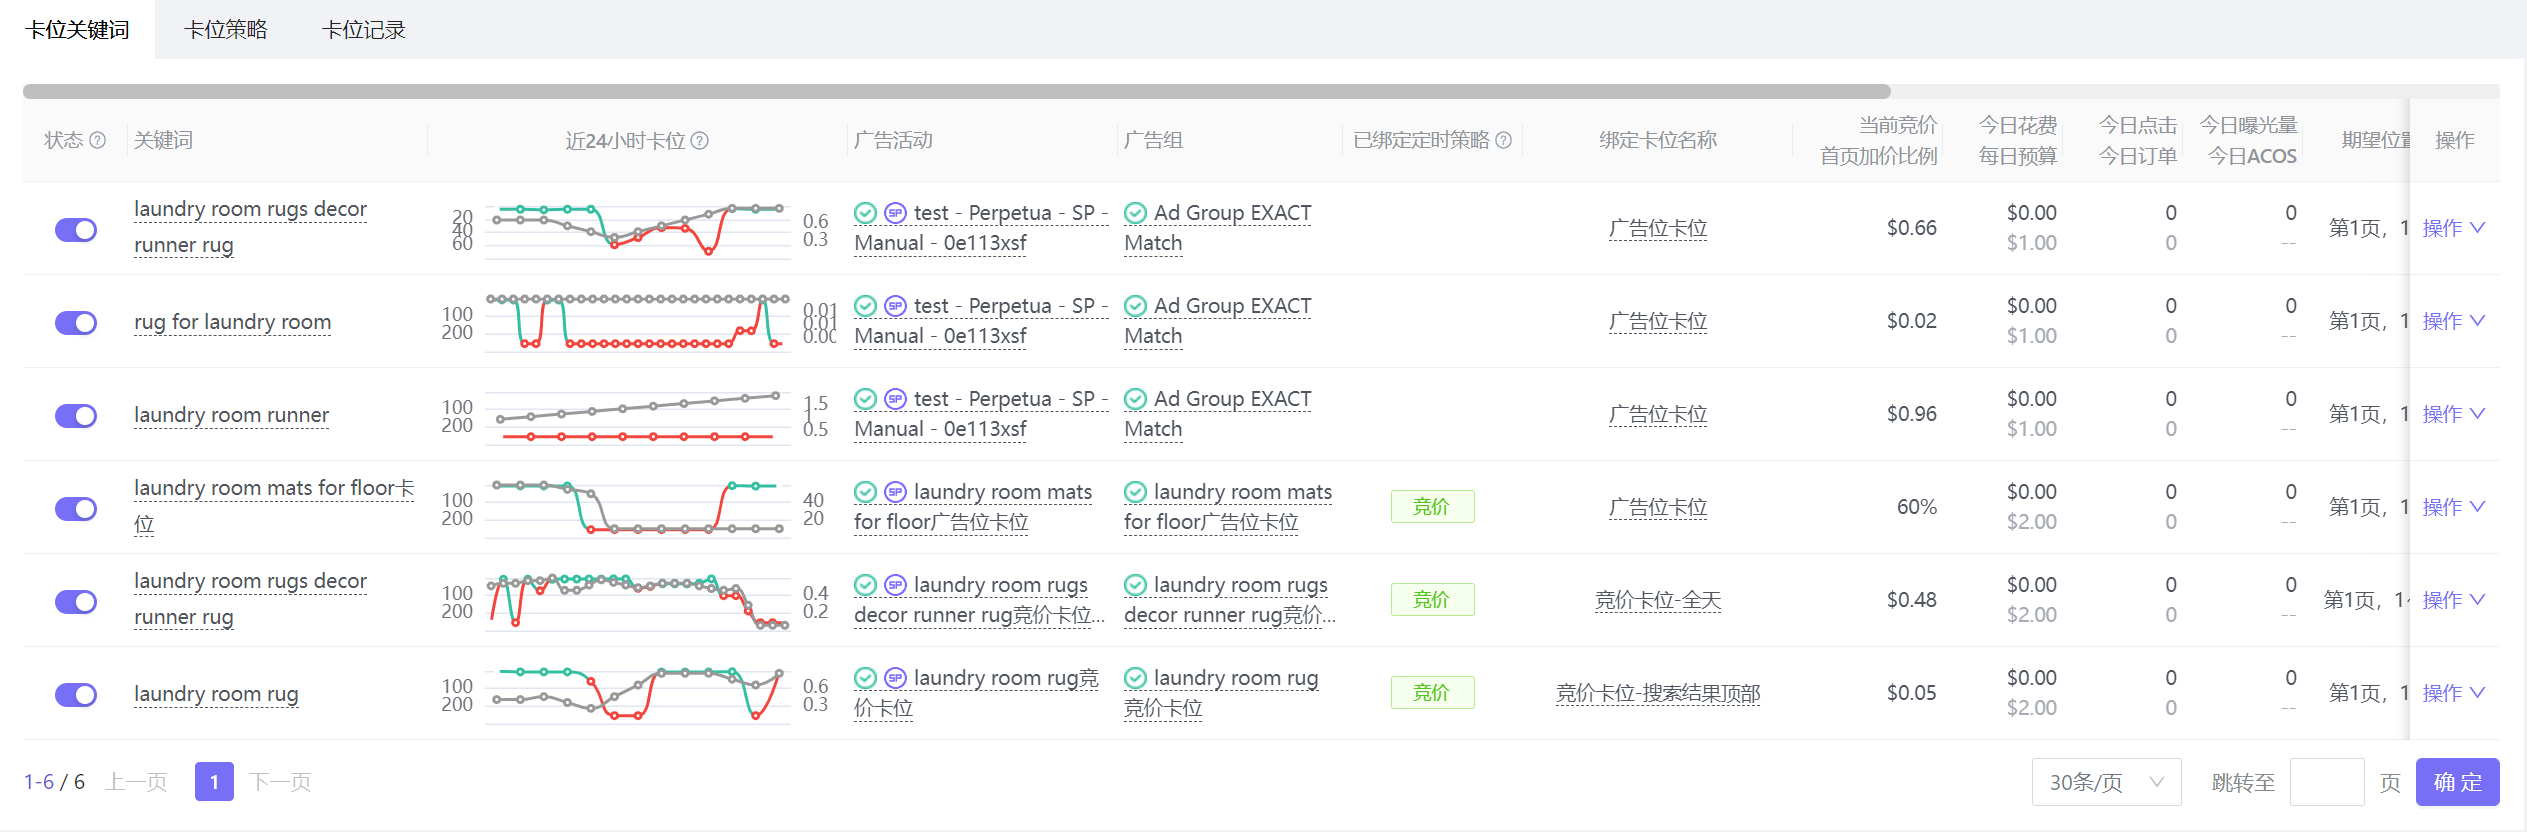Screen dimensions: 2527x832
Task: Open the 竞价卡位-搜索结果顶部 link
Action: [1657, 693]
